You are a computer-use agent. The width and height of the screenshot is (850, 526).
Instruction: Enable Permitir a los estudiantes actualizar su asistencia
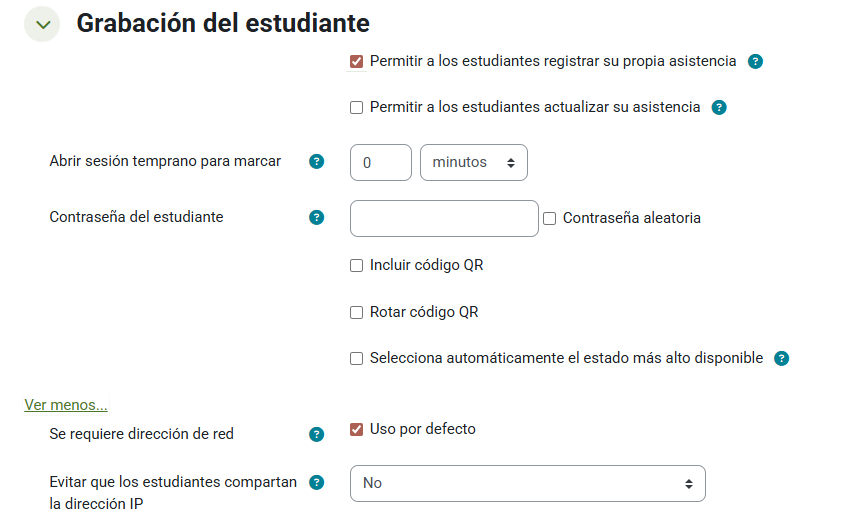[x=356, y=107]
